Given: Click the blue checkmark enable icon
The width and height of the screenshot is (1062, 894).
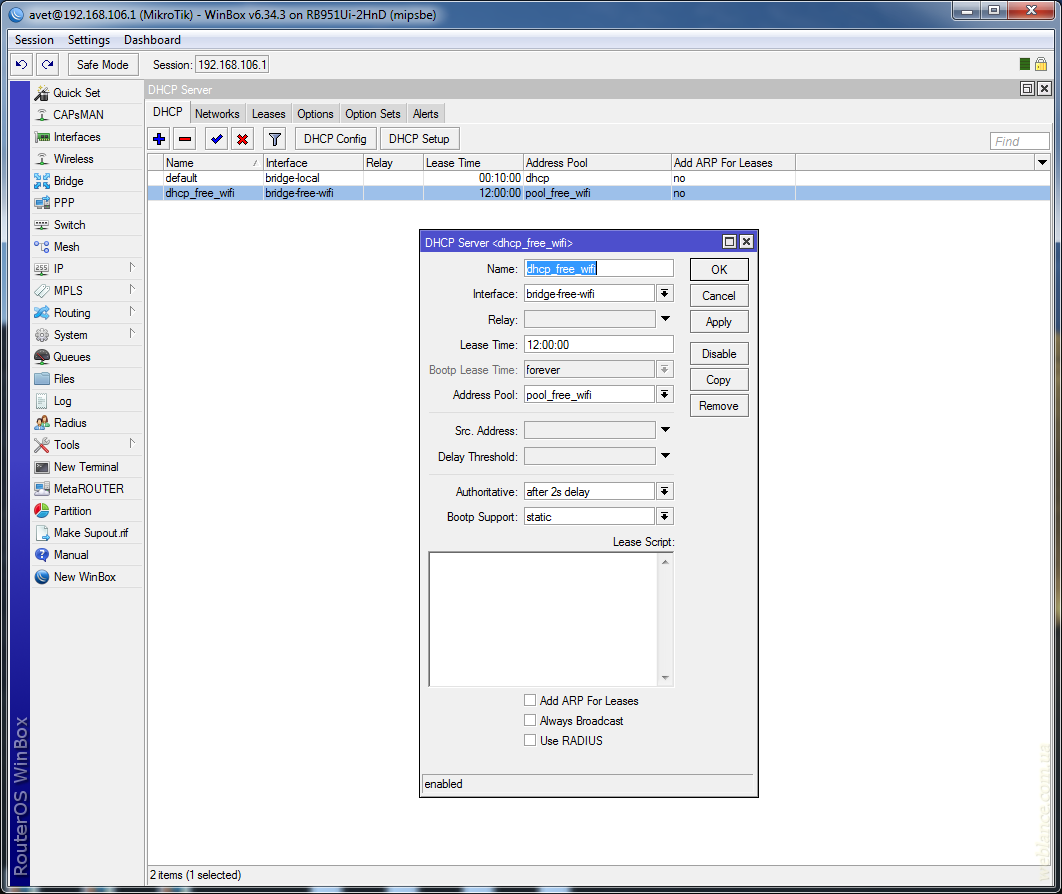Looking at the screenshot, I should [x=216, y=139].
